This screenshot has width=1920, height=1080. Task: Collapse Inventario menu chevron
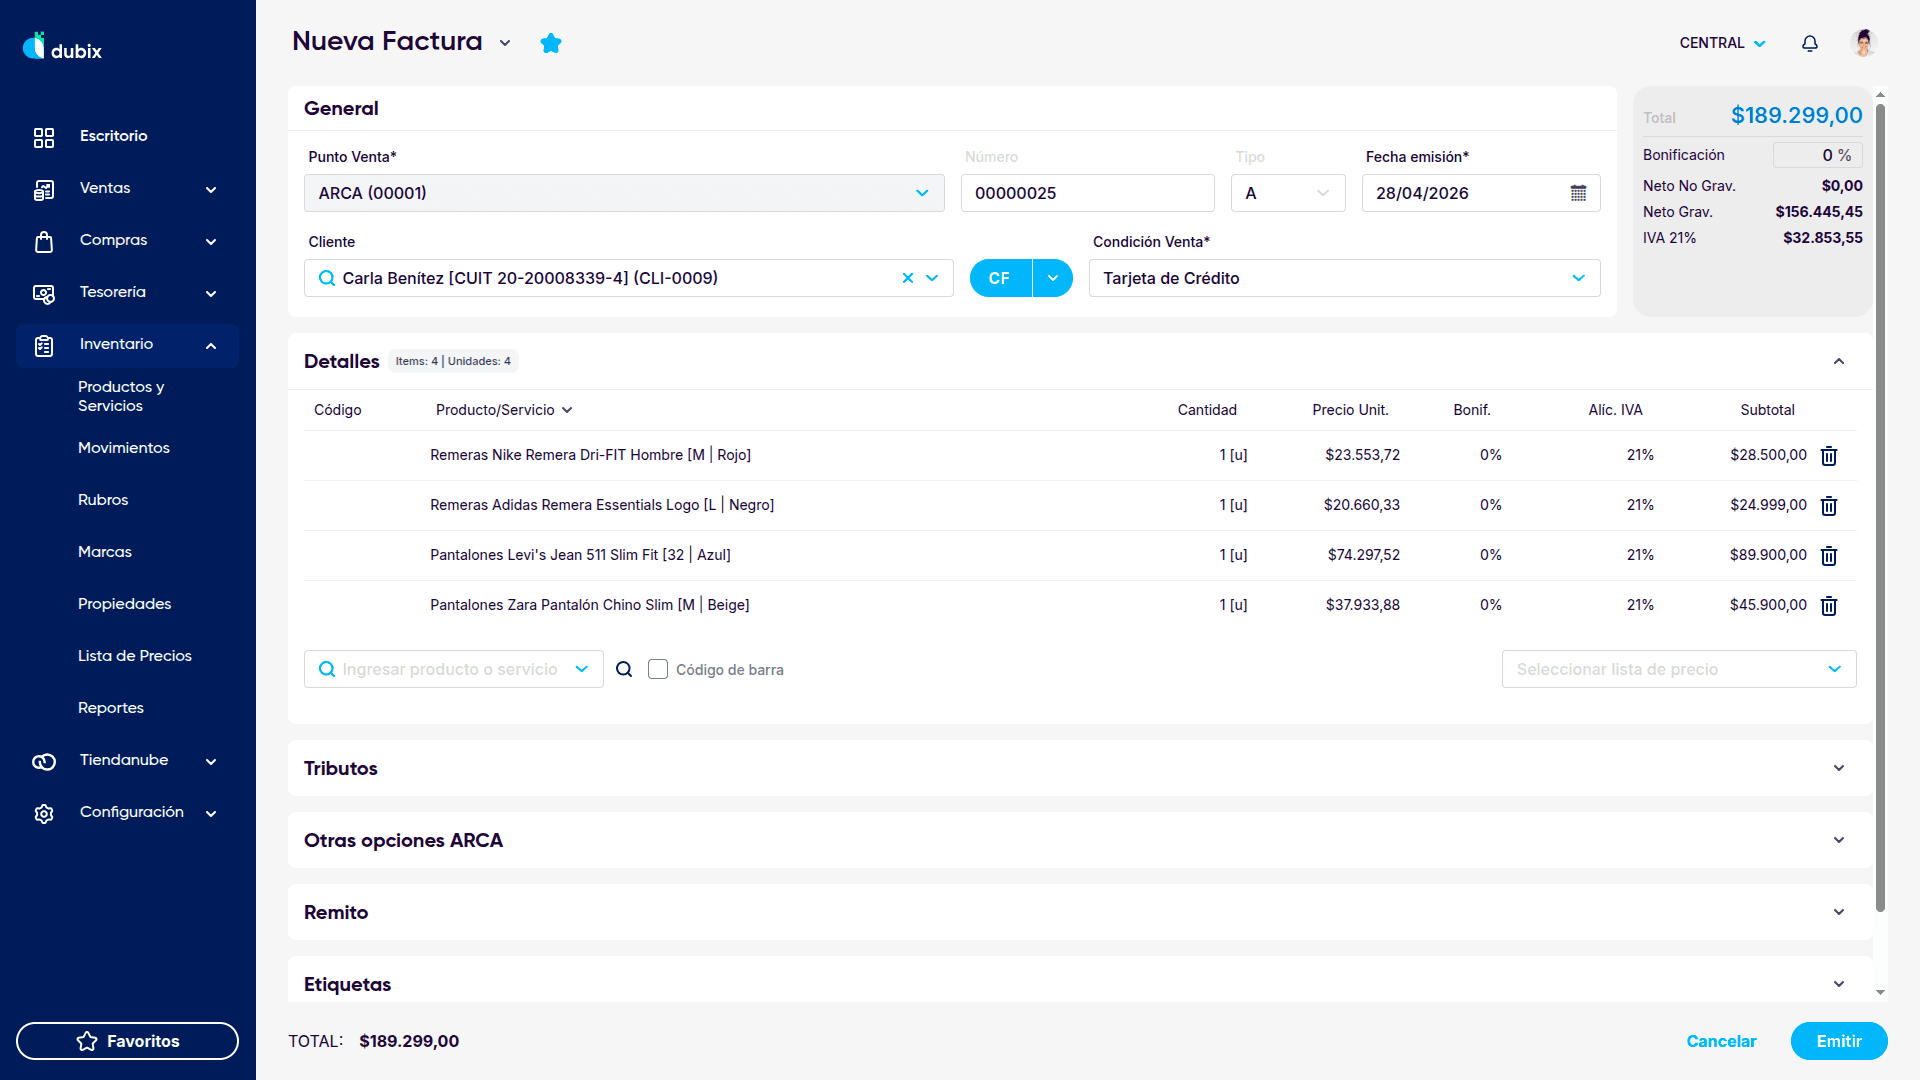pos(211,345)
